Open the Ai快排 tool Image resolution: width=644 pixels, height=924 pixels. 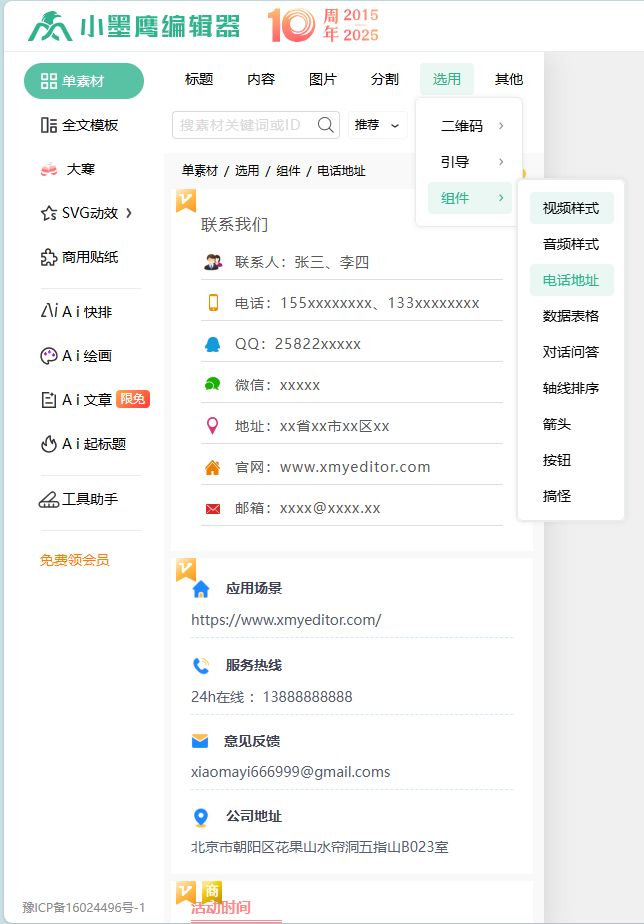click(76, 311)
